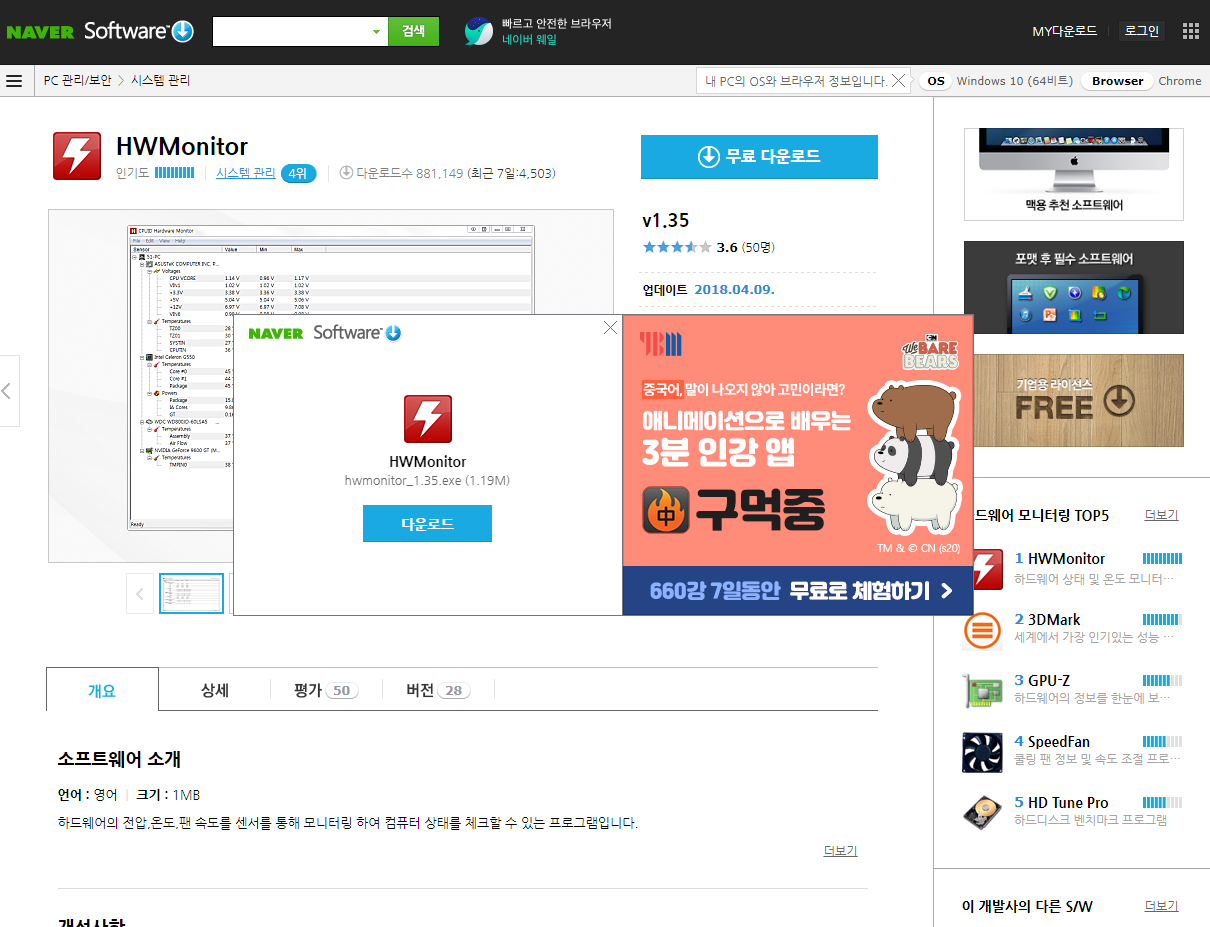Close the download popup with X
Image resolution: width=1210 pixels, height=927 pixels.
click(x=611, y=327)
